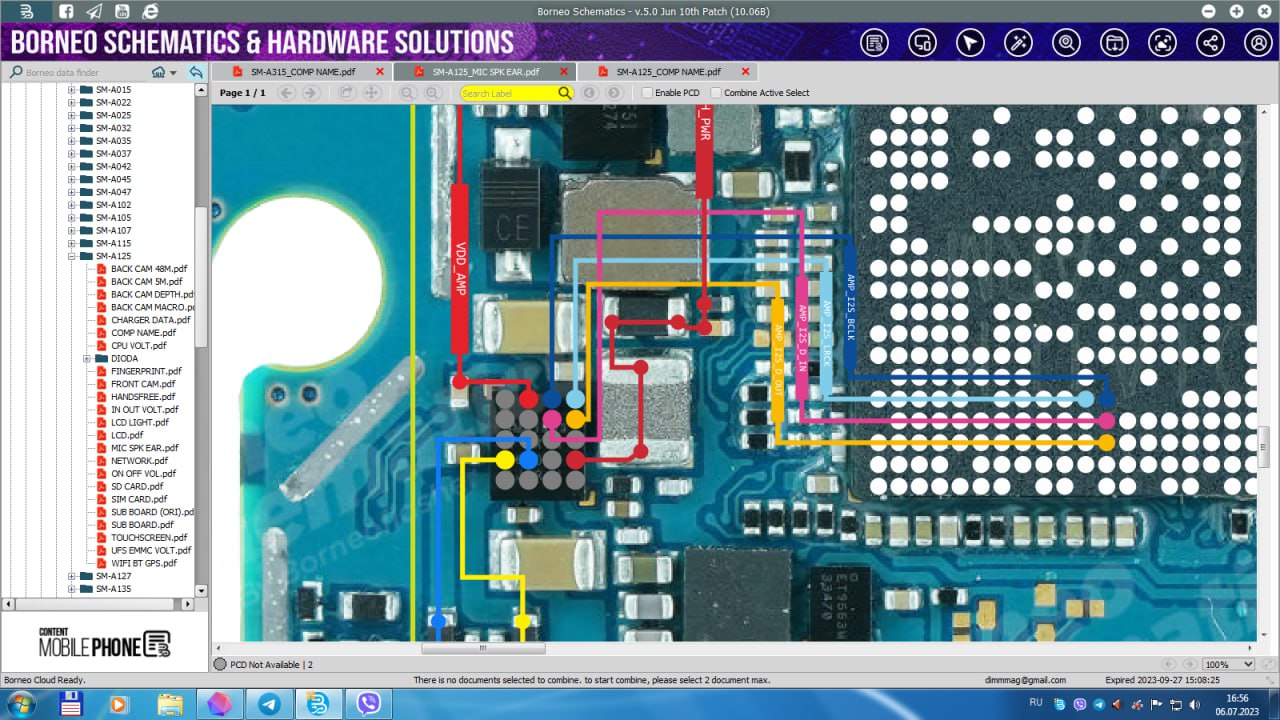The height and width of the screenshot is (720, 1280).
Task: Enable PCD checkbox
Action: click(647, 93)
